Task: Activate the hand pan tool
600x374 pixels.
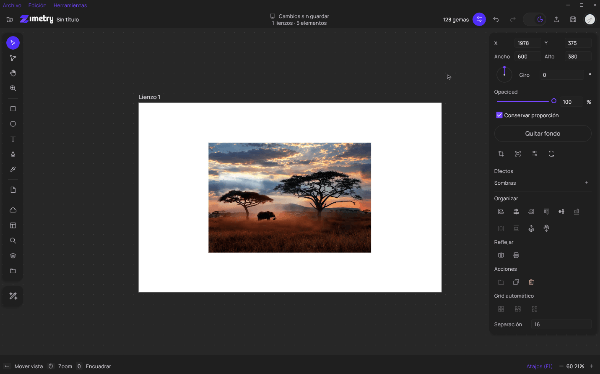Action: point(13,73)
